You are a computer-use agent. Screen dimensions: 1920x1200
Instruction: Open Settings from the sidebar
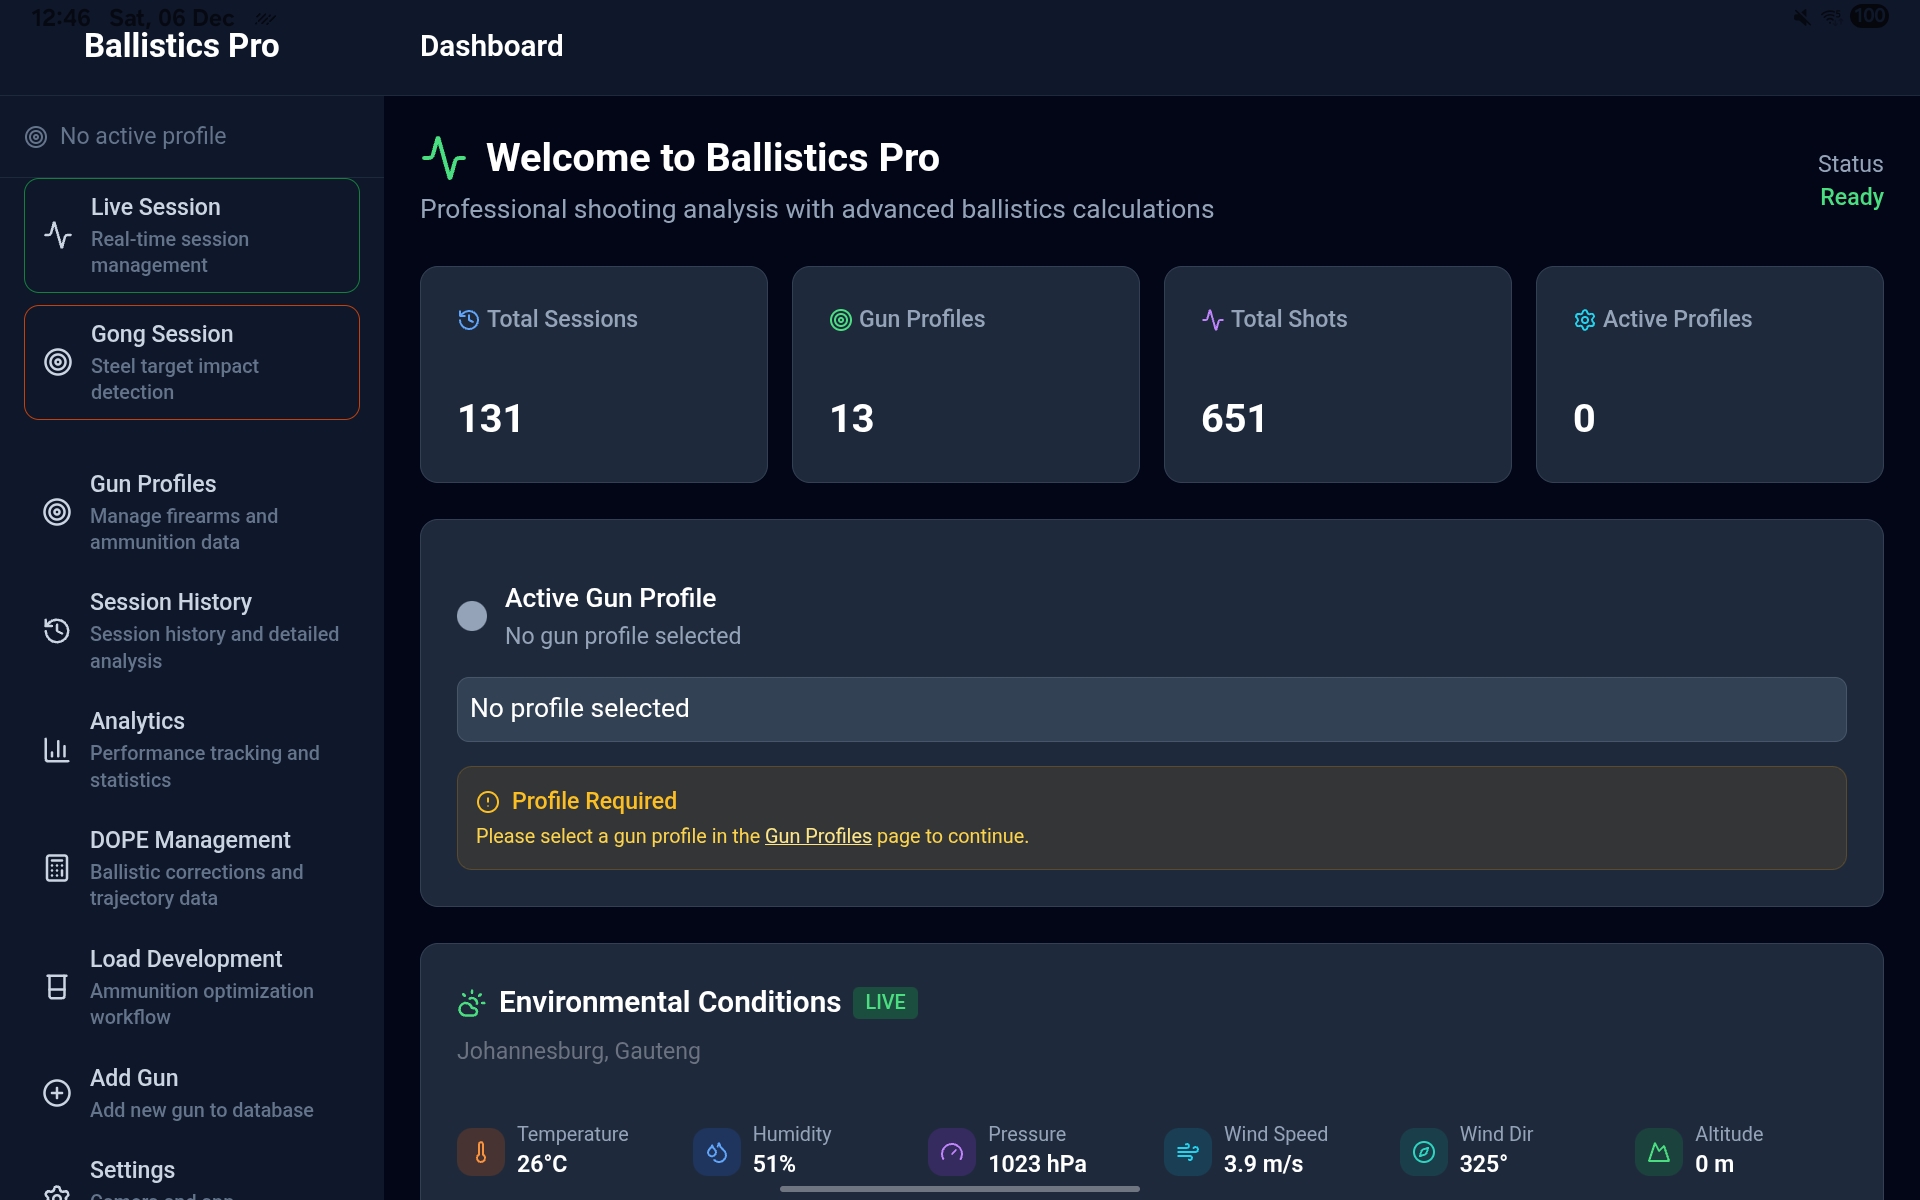[132, 1170]
